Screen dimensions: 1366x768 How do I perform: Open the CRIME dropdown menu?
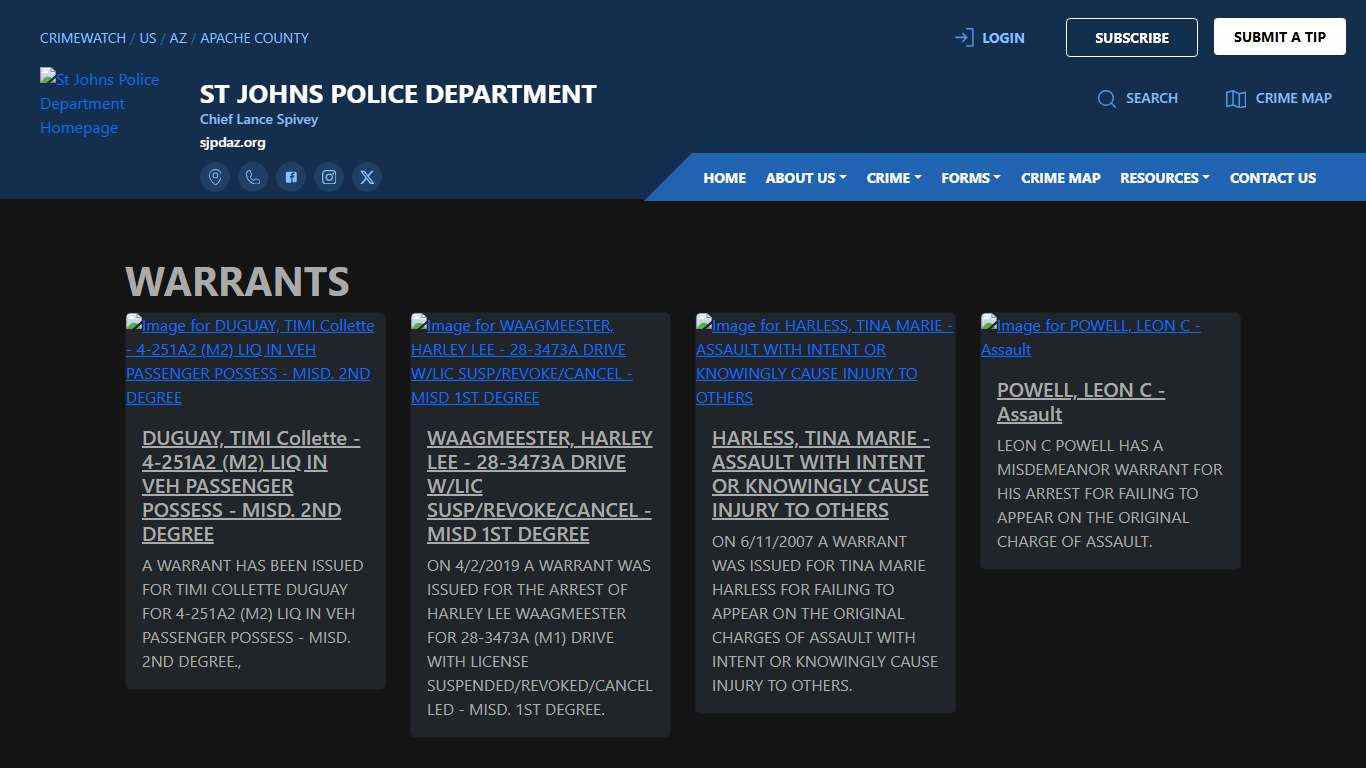[892, 177]
